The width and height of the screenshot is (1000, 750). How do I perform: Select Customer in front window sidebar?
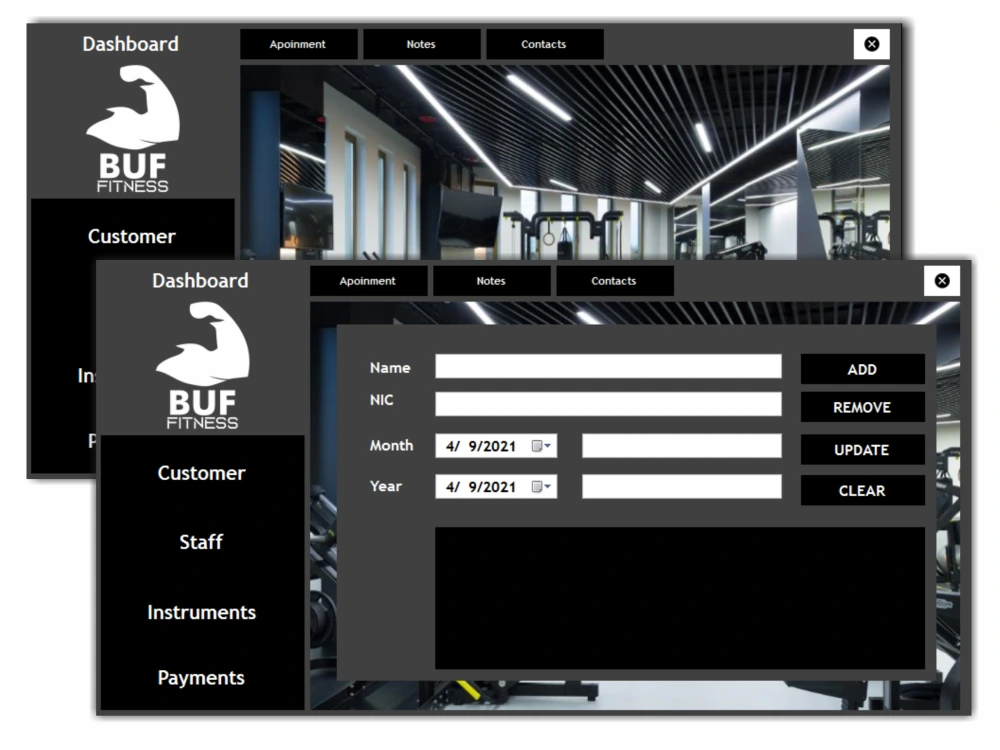pos(202,473)
